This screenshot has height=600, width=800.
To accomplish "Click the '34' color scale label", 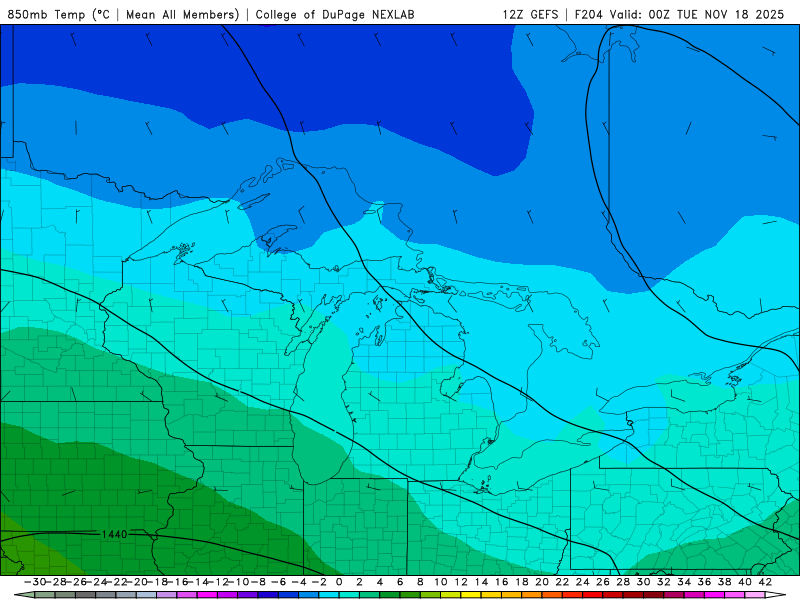I will point(684,582).
